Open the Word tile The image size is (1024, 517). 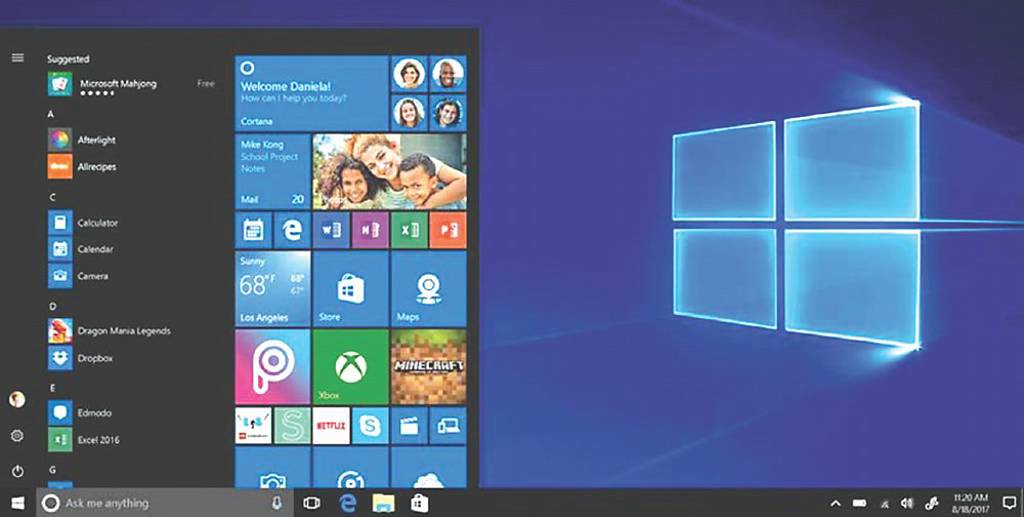(x=330, y=230)
